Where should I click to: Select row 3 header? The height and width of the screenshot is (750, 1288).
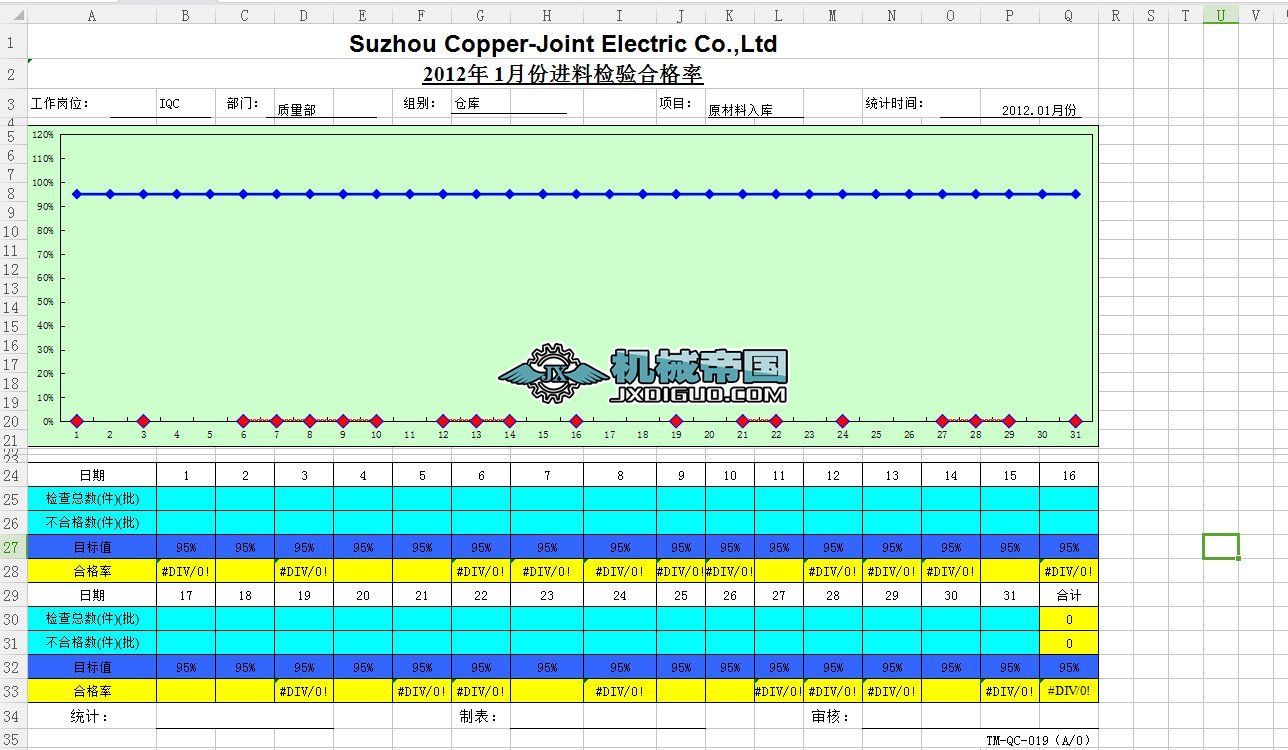(x=13, y=105)
